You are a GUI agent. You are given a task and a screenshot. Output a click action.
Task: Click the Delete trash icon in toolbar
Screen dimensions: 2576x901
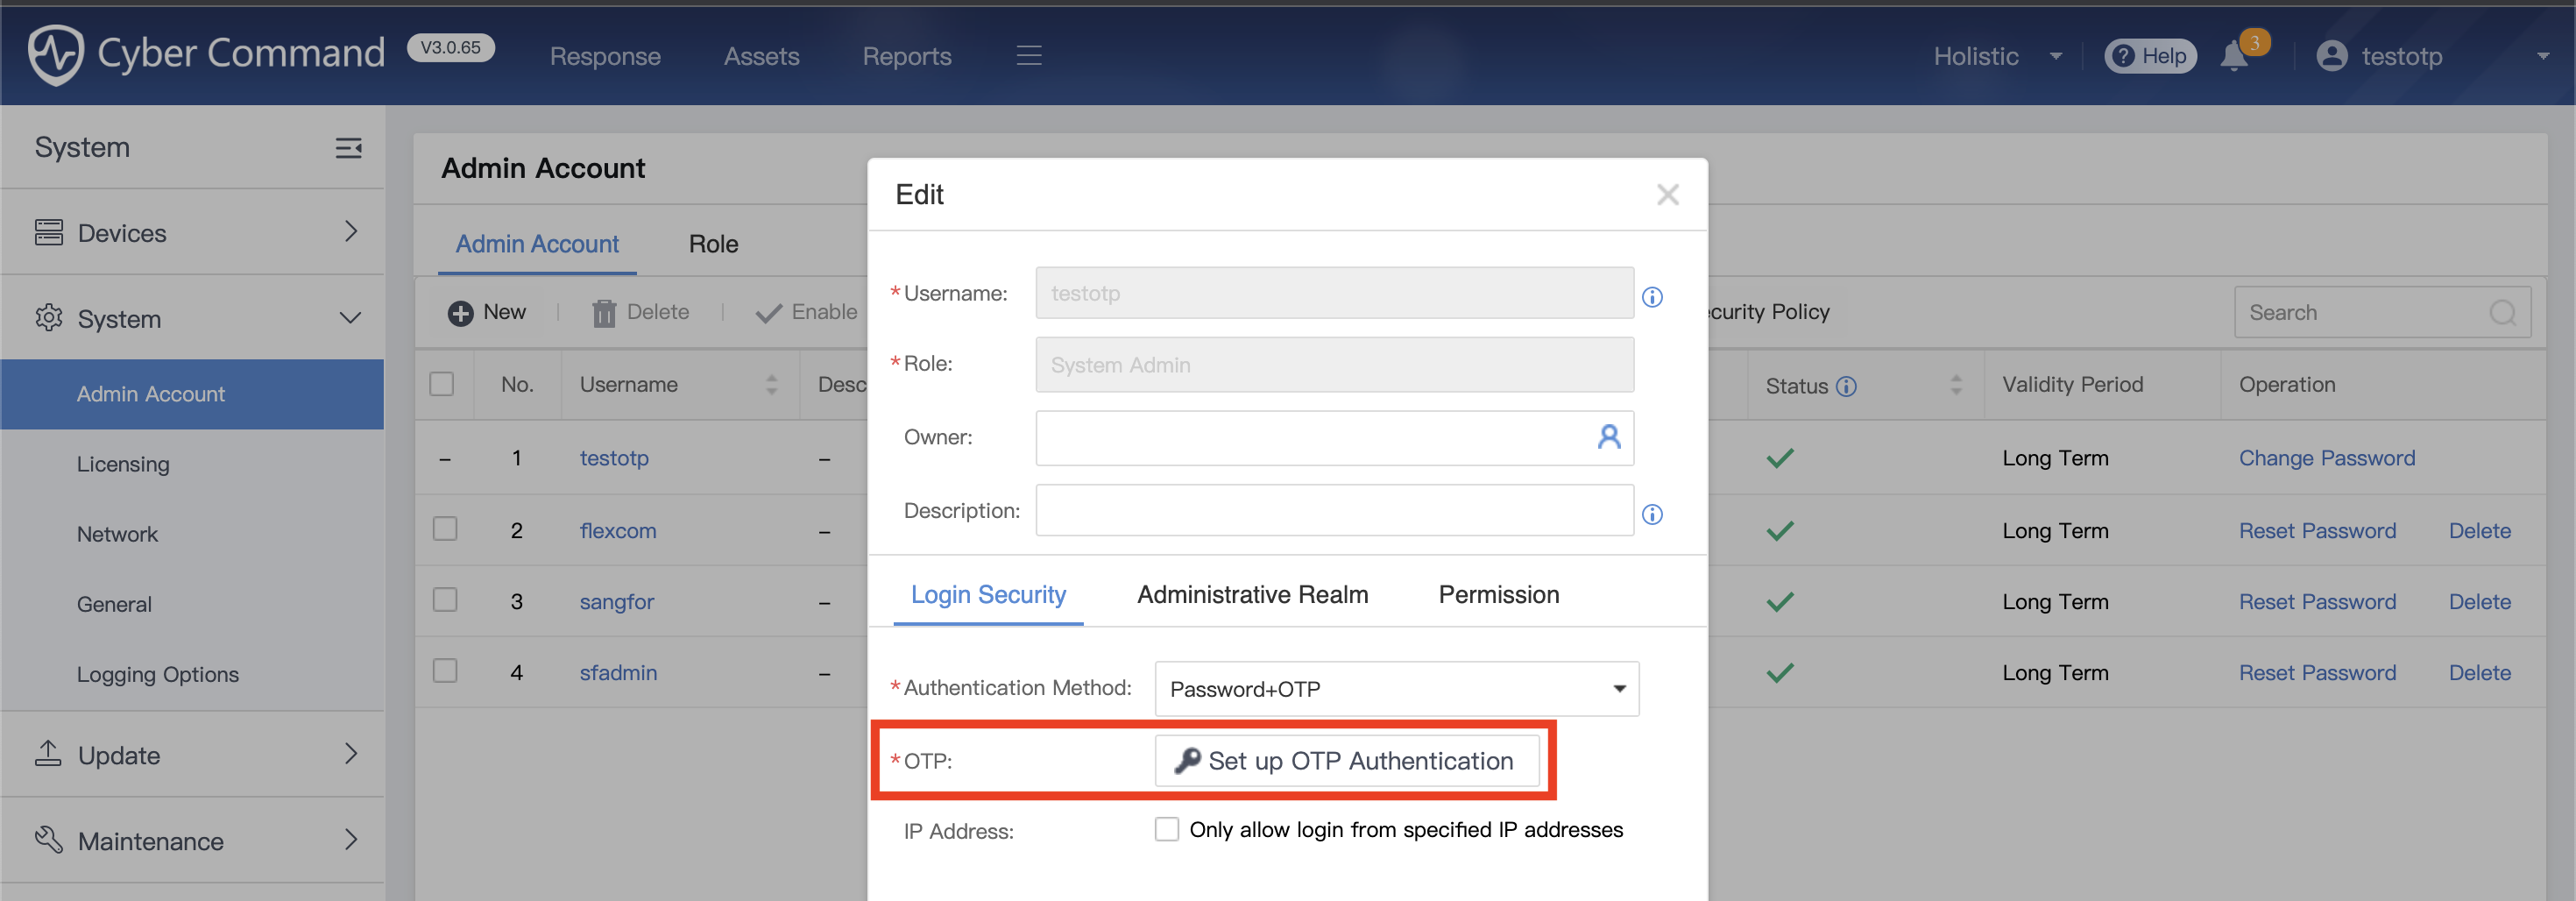click(x=604, y=312)
